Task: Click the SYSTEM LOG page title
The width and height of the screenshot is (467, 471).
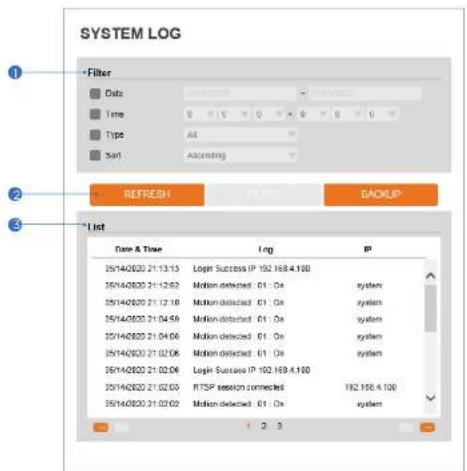Action: point(131,33)
